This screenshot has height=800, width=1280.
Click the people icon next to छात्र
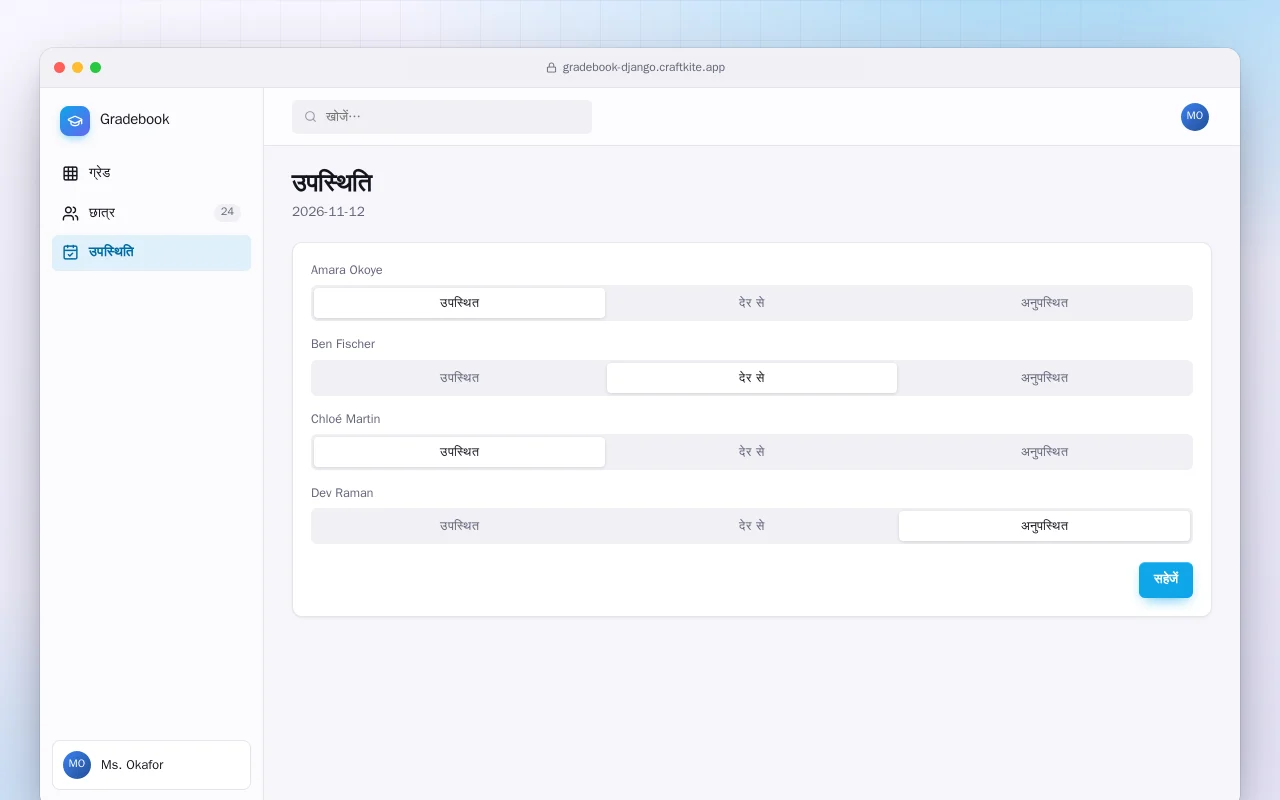(70, 213)
